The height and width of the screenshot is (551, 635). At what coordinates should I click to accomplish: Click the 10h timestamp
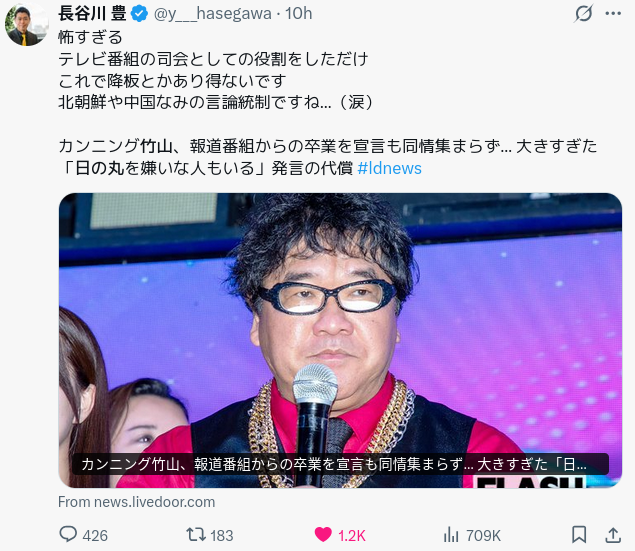pyautogui.click(x=298, y=13)
